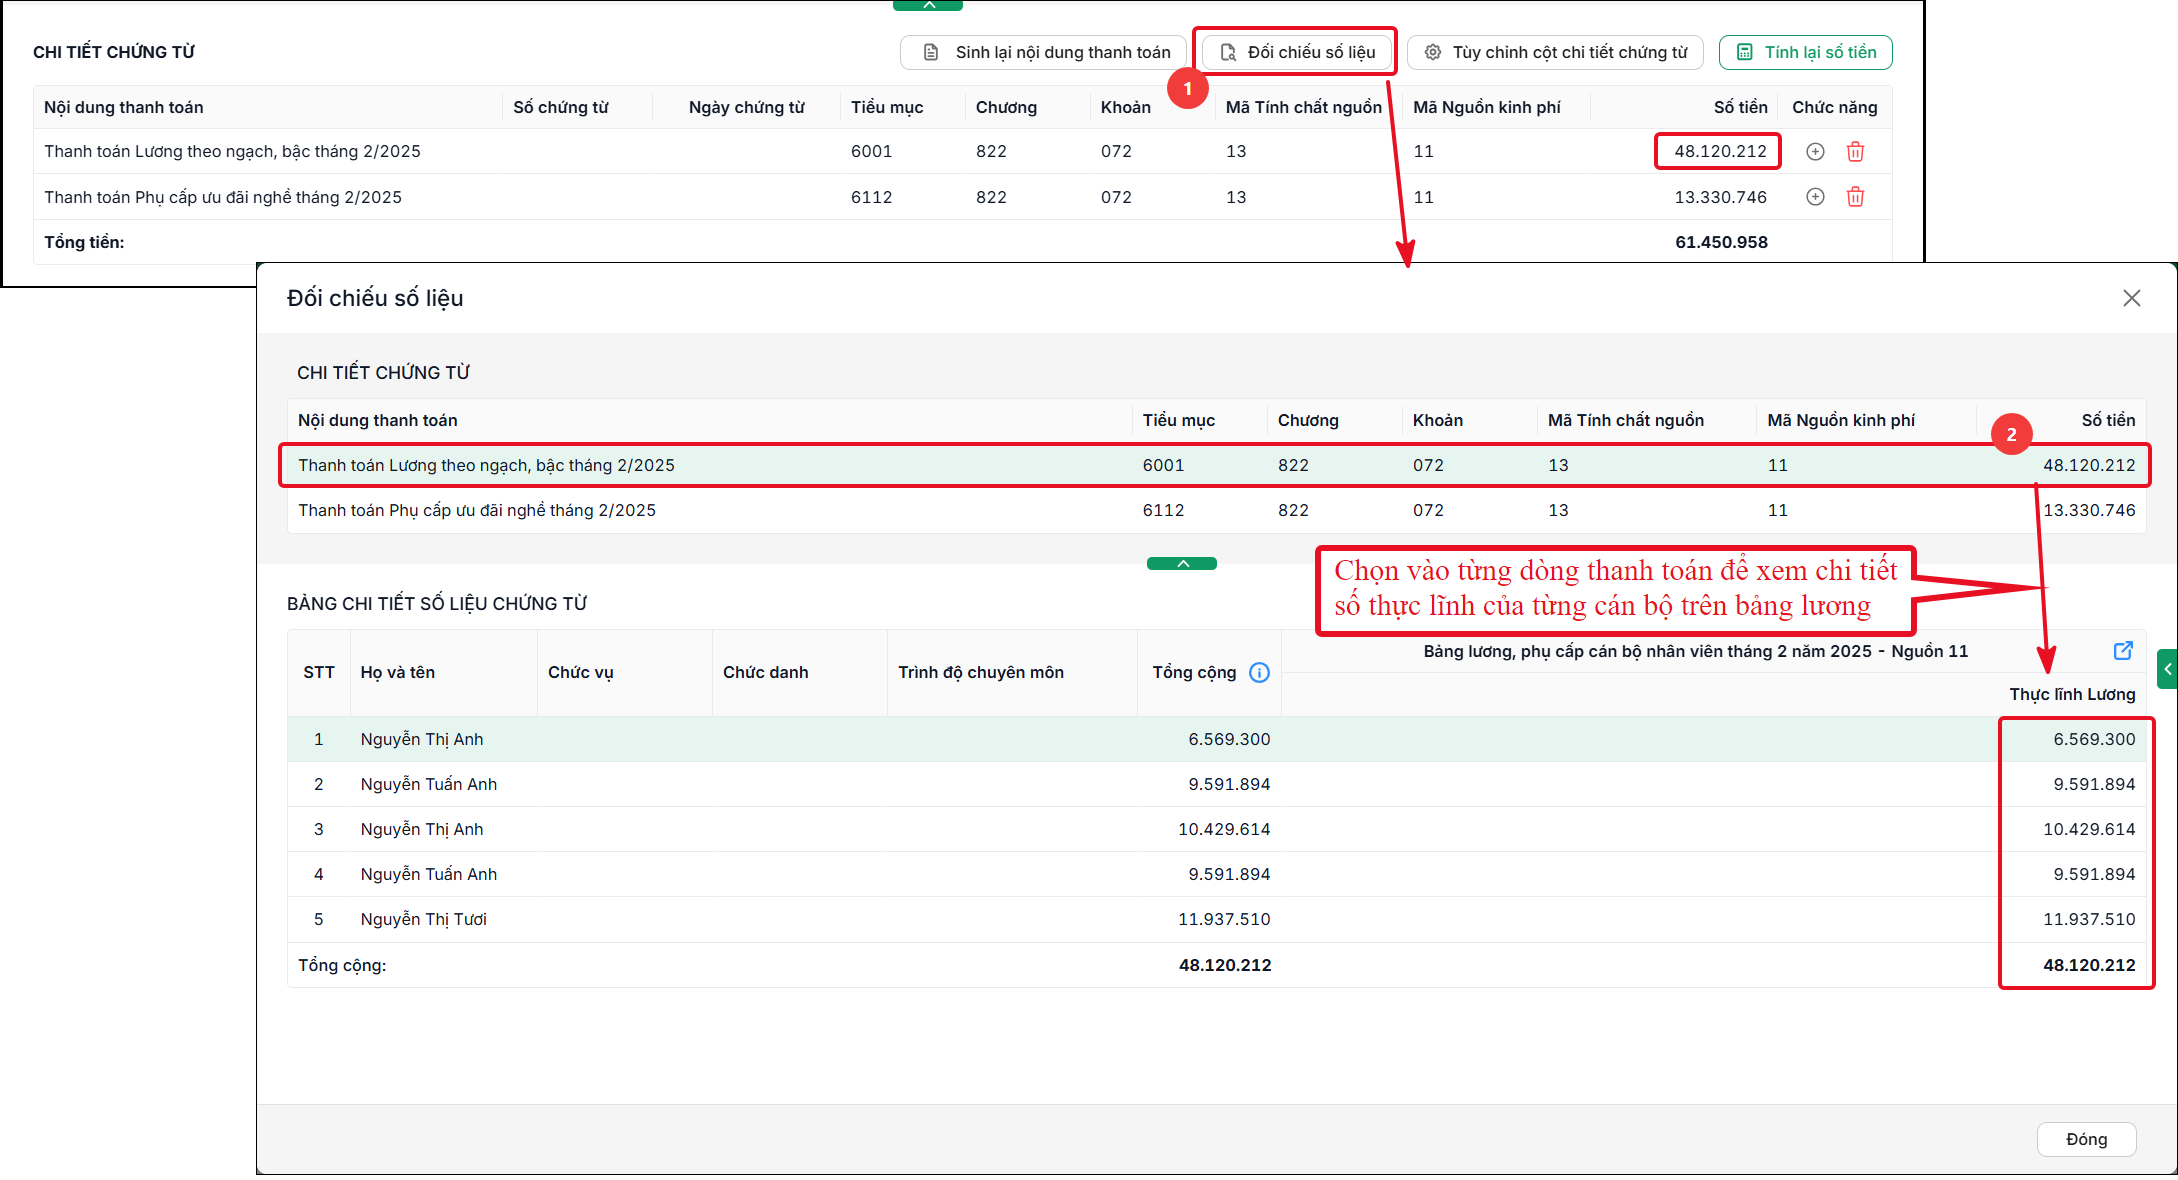
Task: Click the Sinh lại nội dung thanh toán button
Action: pos(1043,52)
